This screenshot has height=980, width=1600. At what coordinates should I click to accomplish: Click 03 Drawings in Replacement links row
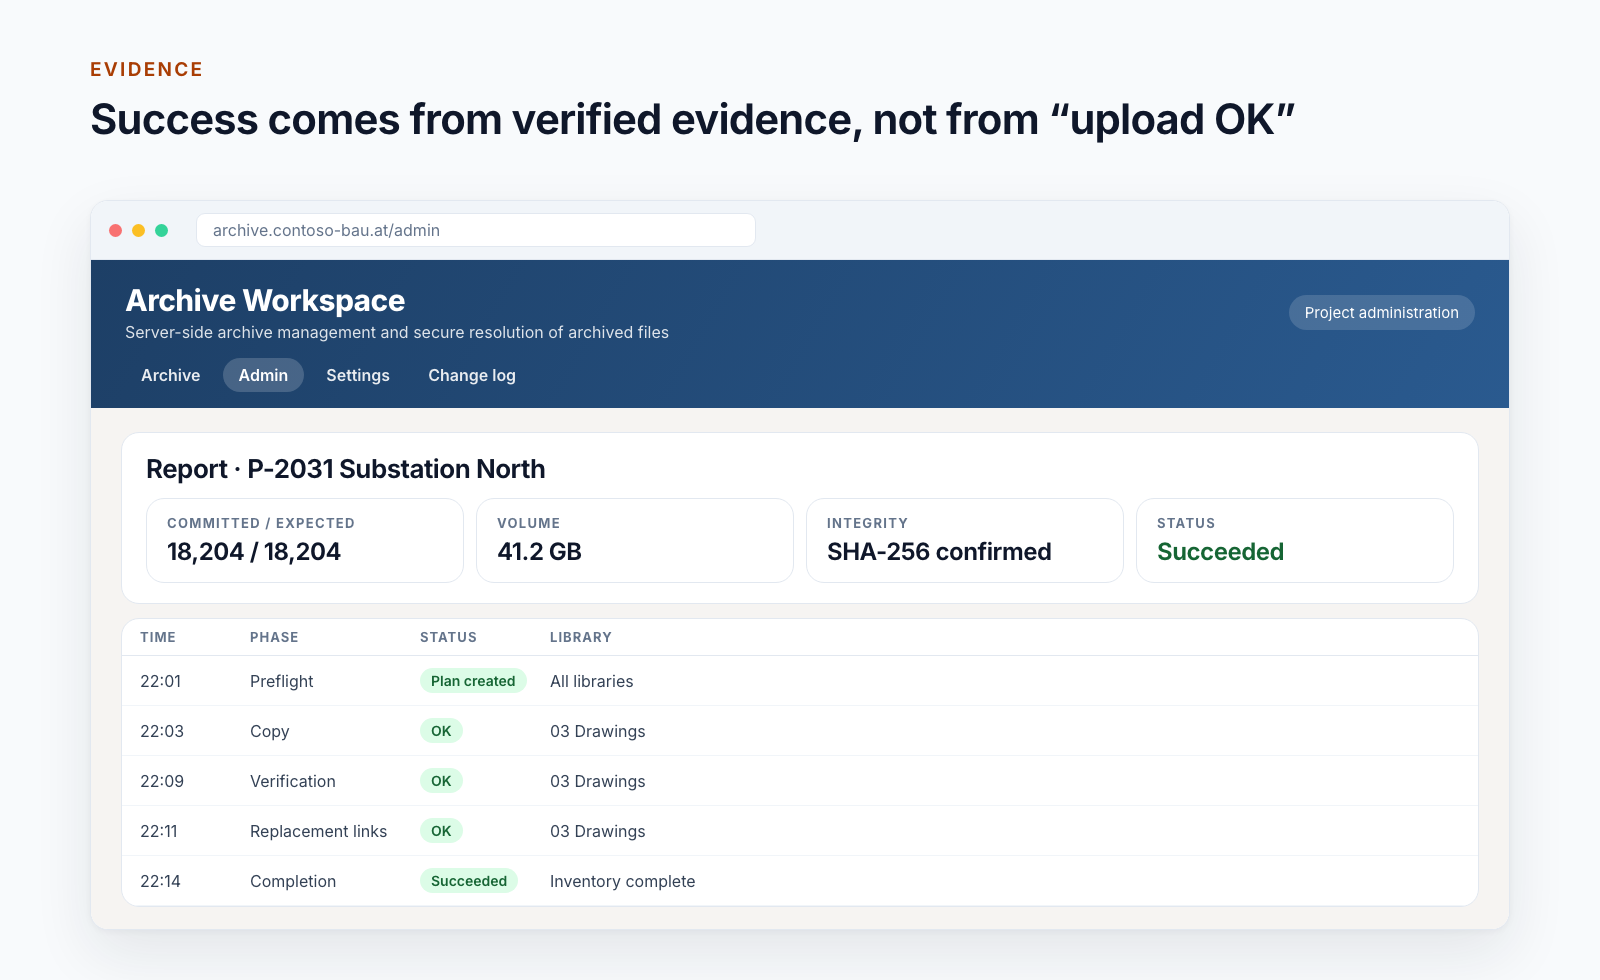[x=597, y=831]
